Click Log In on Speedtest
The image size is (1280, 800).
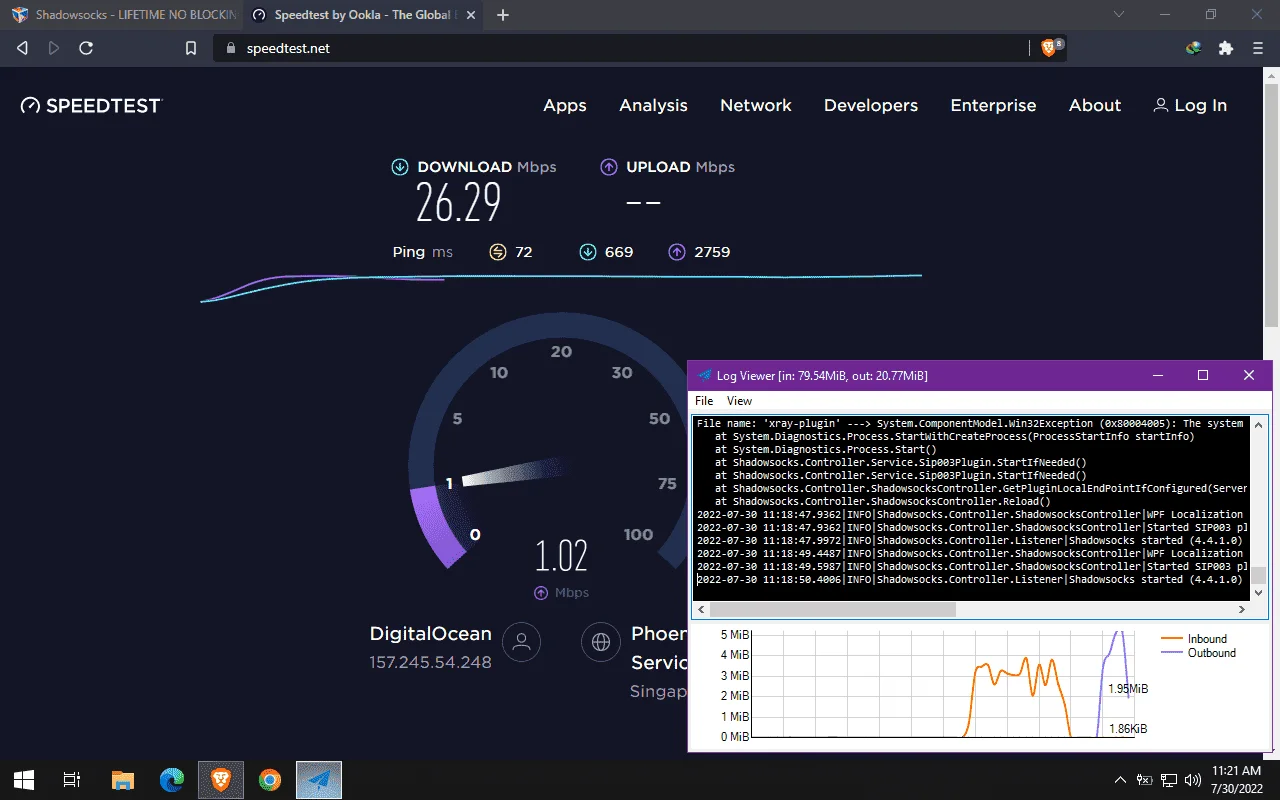point(1190,105)
